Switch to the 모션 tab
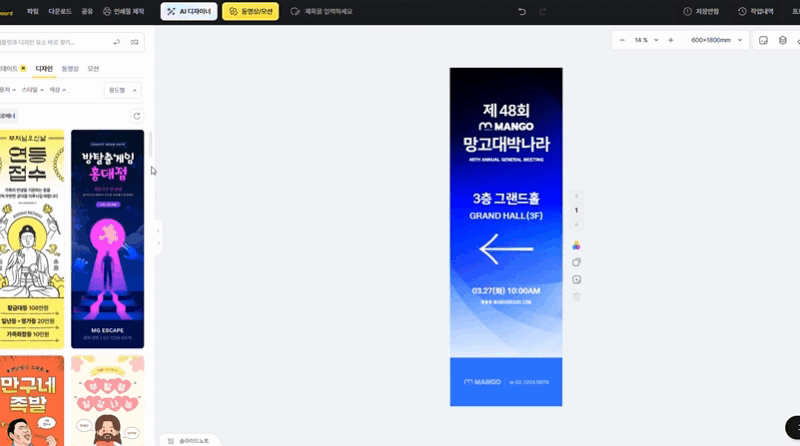Viewport: 800px width, 446px height. pos(93,68)
